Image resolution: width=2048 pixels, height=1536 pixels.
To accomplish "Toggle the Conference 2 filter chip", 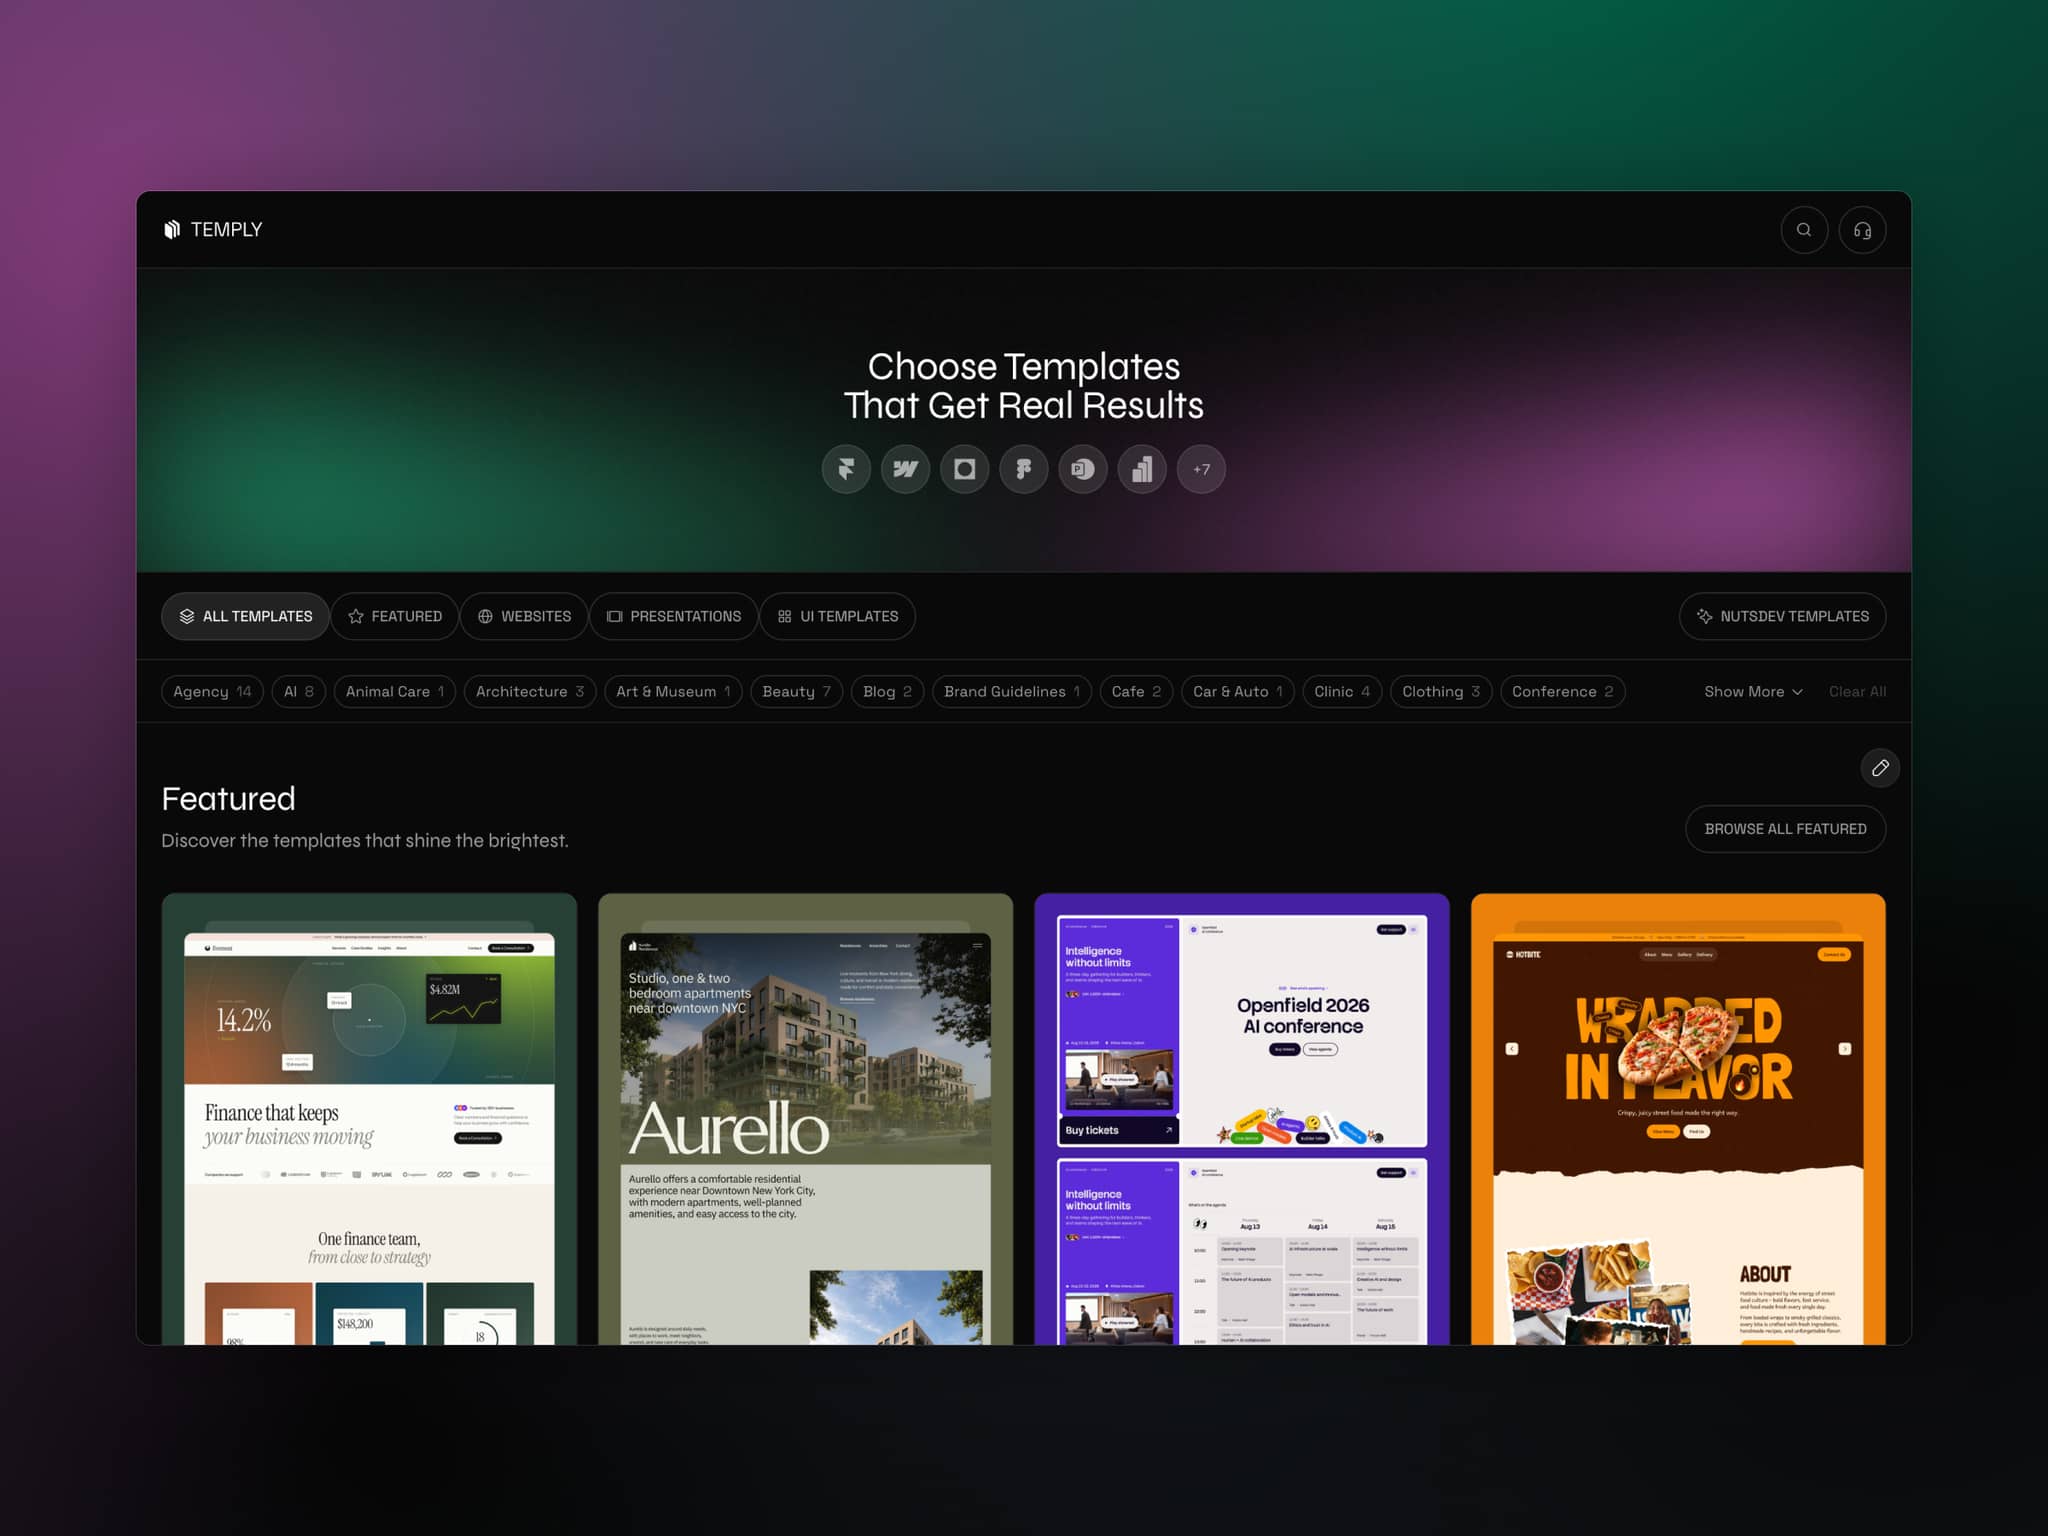I will coord(1562,692).
